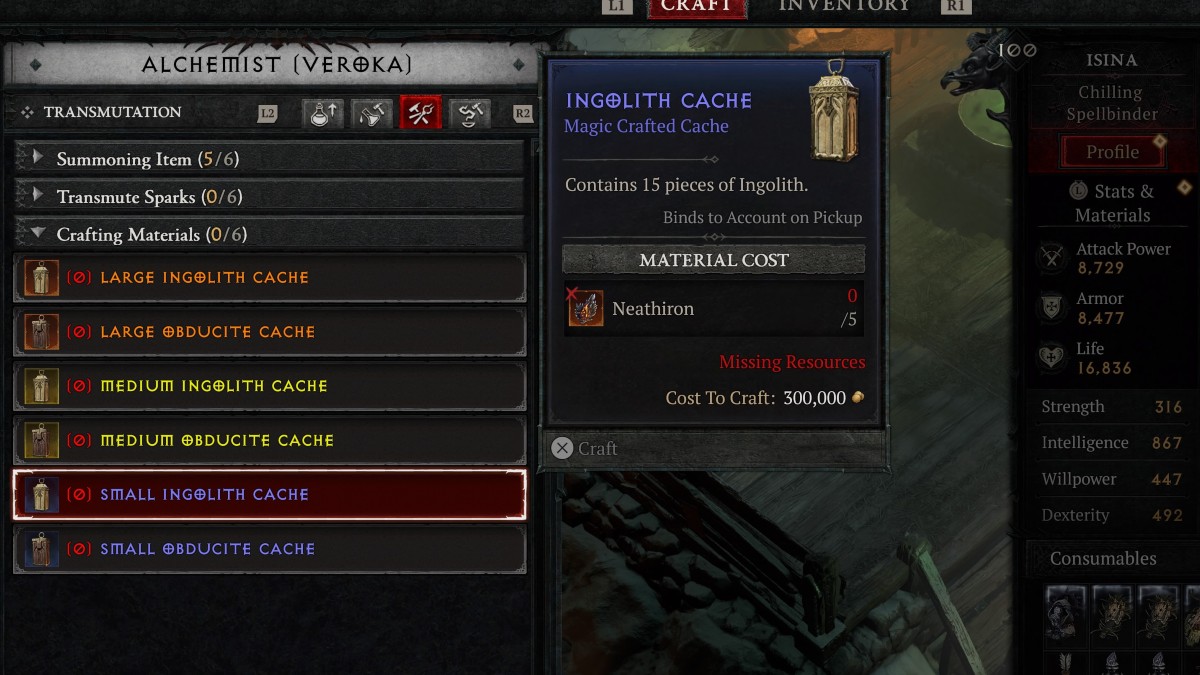Viewport: 1200px width, 675px height.
Task: Select Small Obducite Cache recipe
Action: [x=269, y=549]
